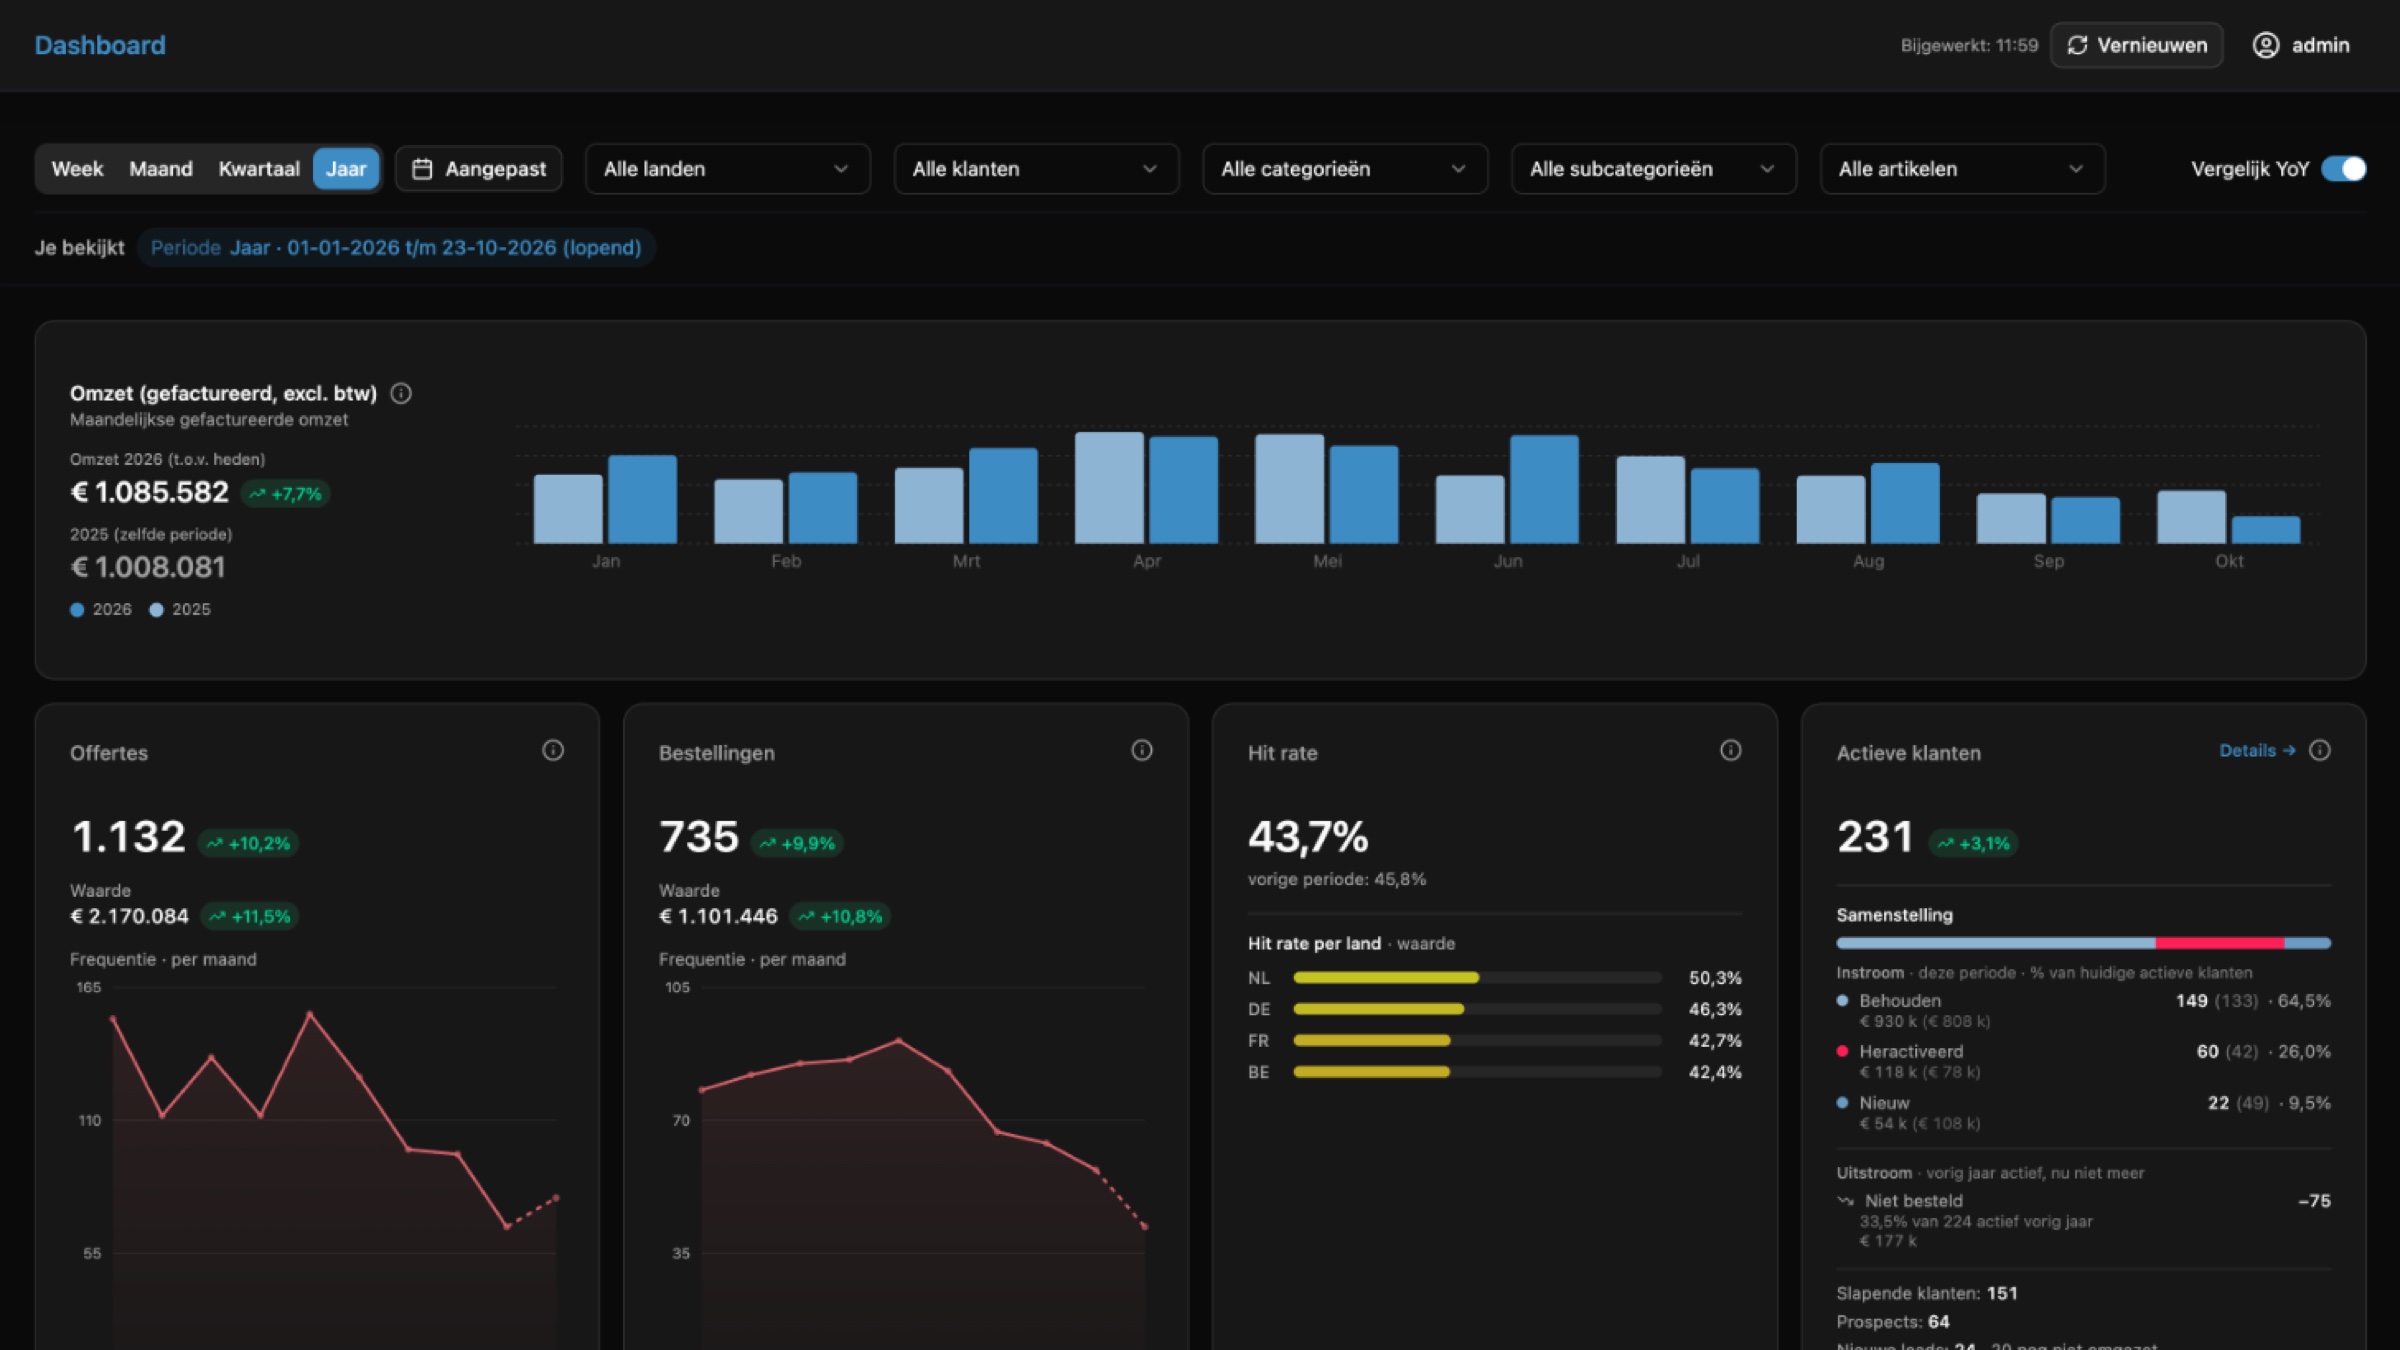Viewport: 2400px width, 1350px height.
Task: Toggle the 2026 legend series
Action: tap(100, 609)
